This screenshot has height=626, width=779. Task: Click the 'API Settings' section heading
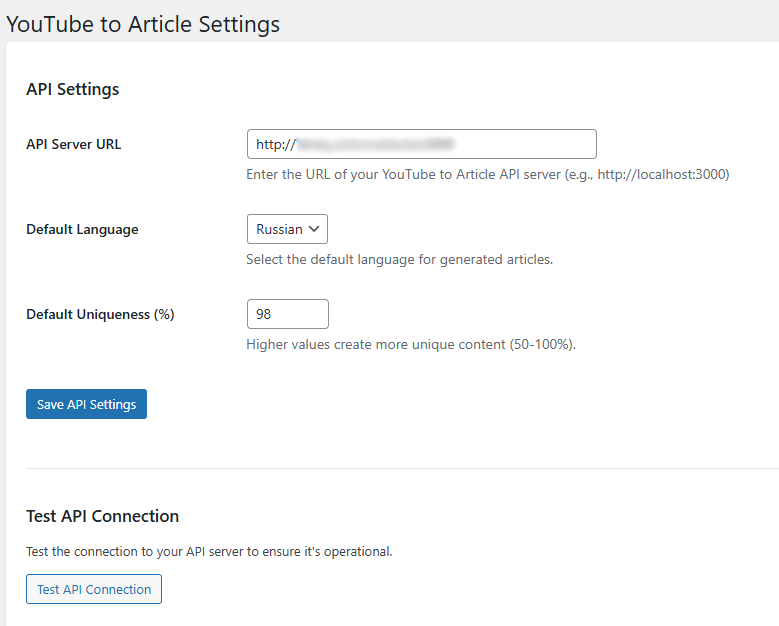pyautogui.click(x=73, y=89)
